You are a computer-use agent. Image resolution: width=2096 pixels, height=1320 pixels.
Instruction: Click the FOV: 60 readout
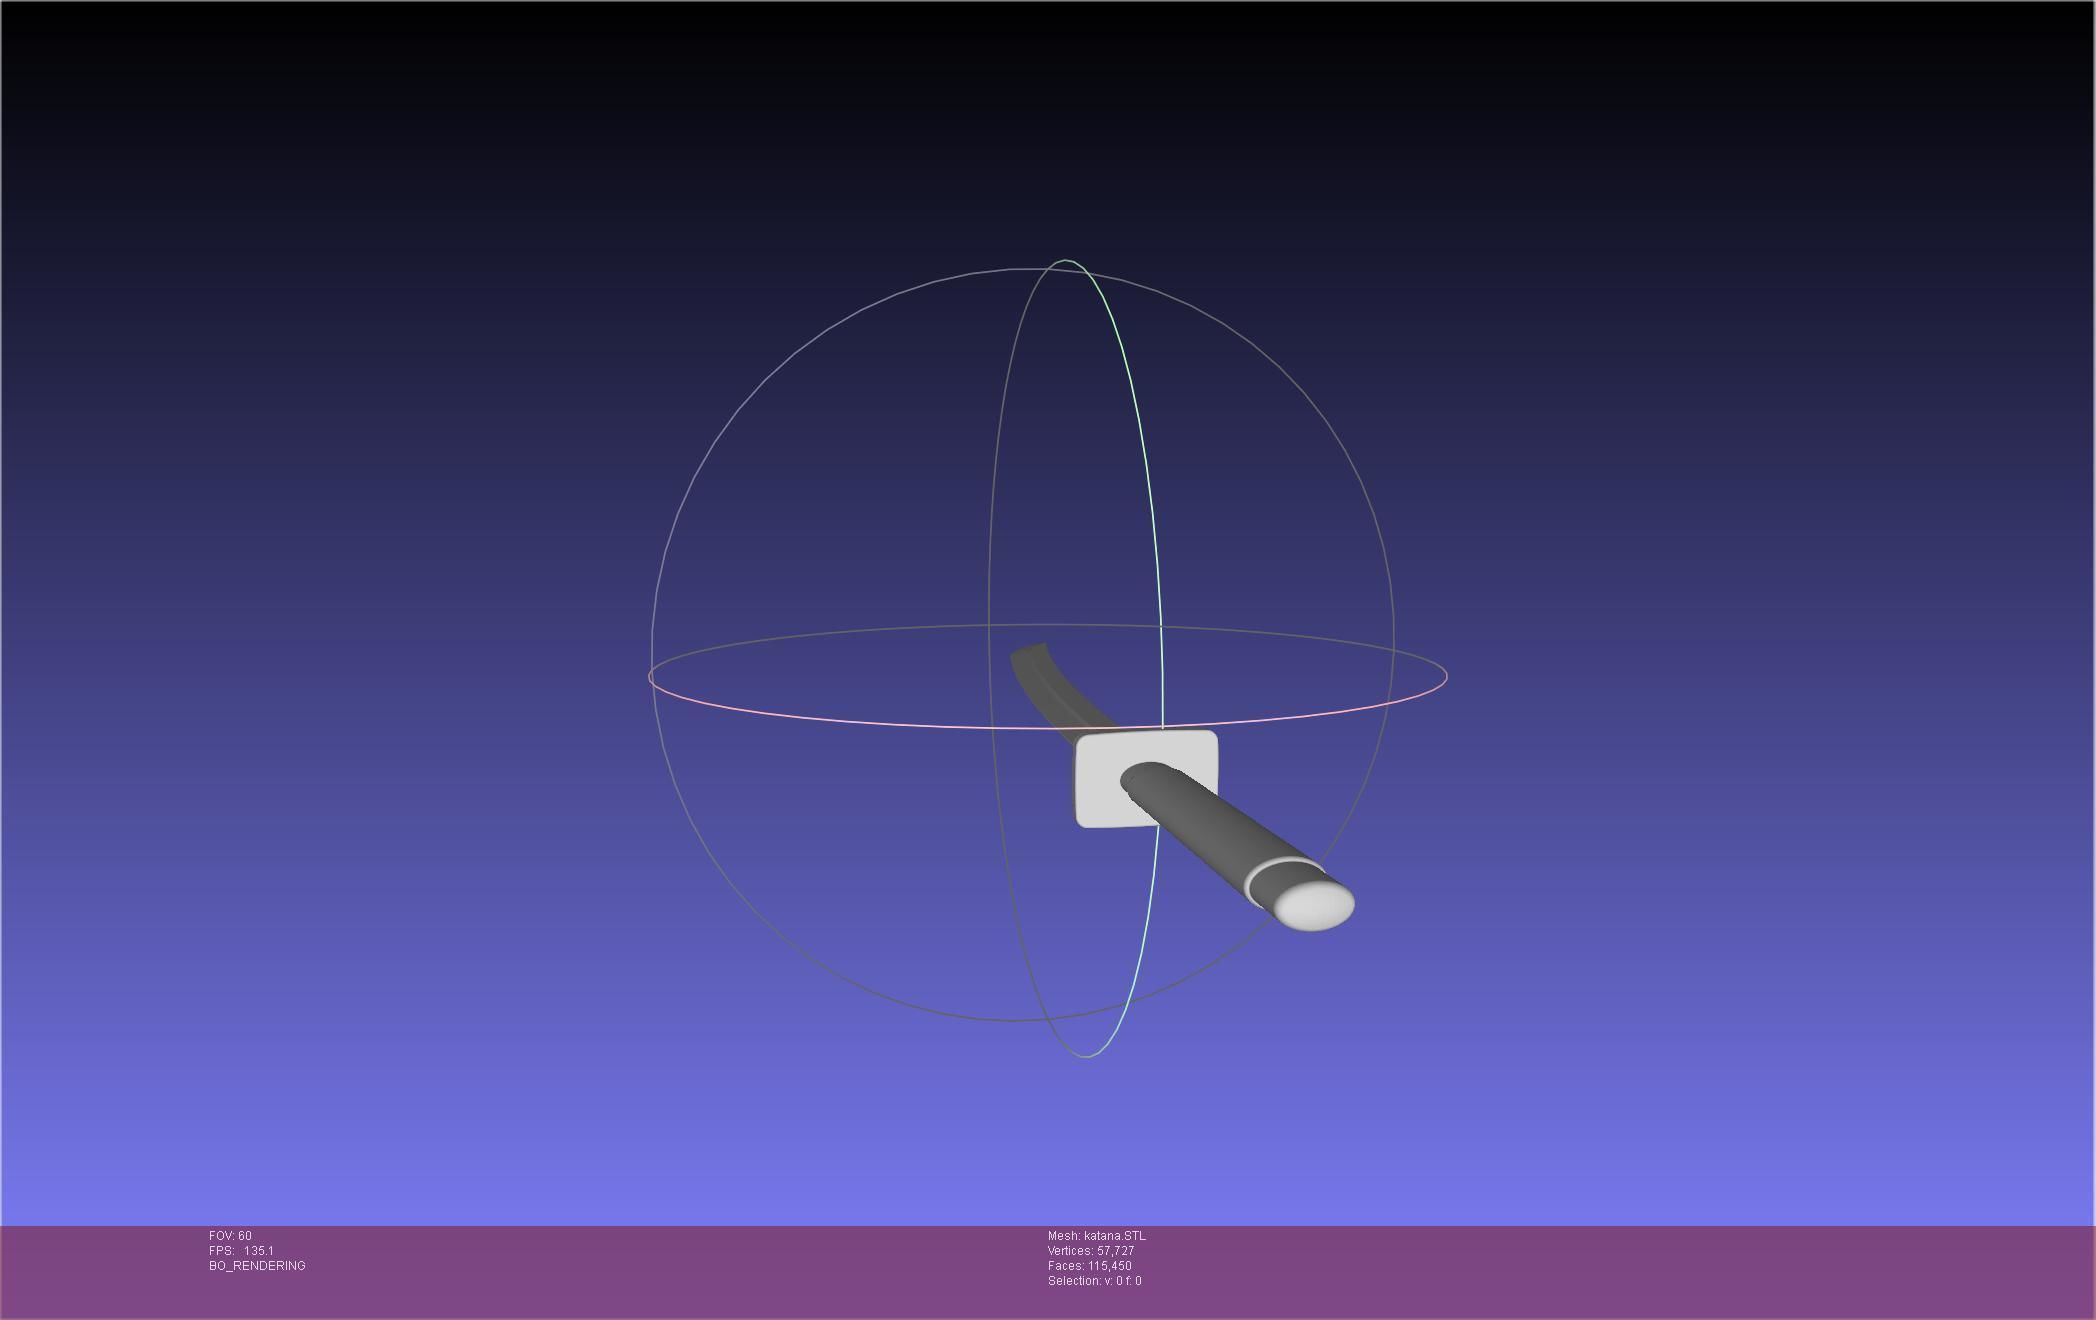click(230, 1236)
